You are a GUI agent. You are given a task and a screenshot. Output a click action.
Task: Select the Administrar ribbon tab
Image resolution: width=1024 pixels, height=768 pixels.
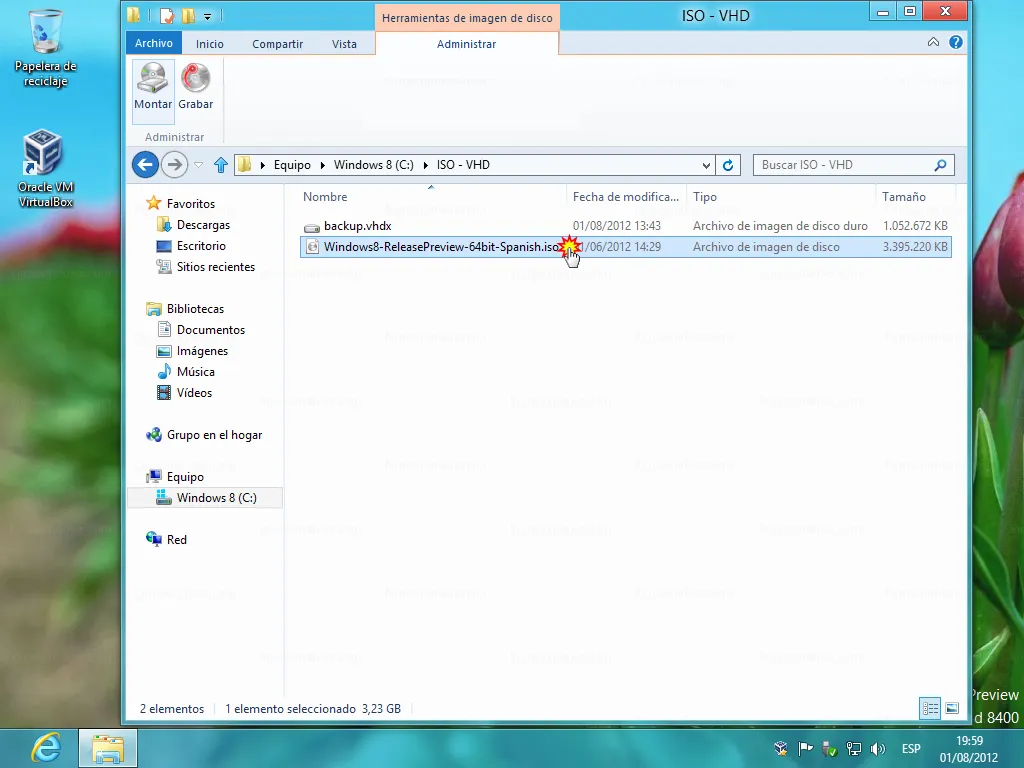[466, 44]
